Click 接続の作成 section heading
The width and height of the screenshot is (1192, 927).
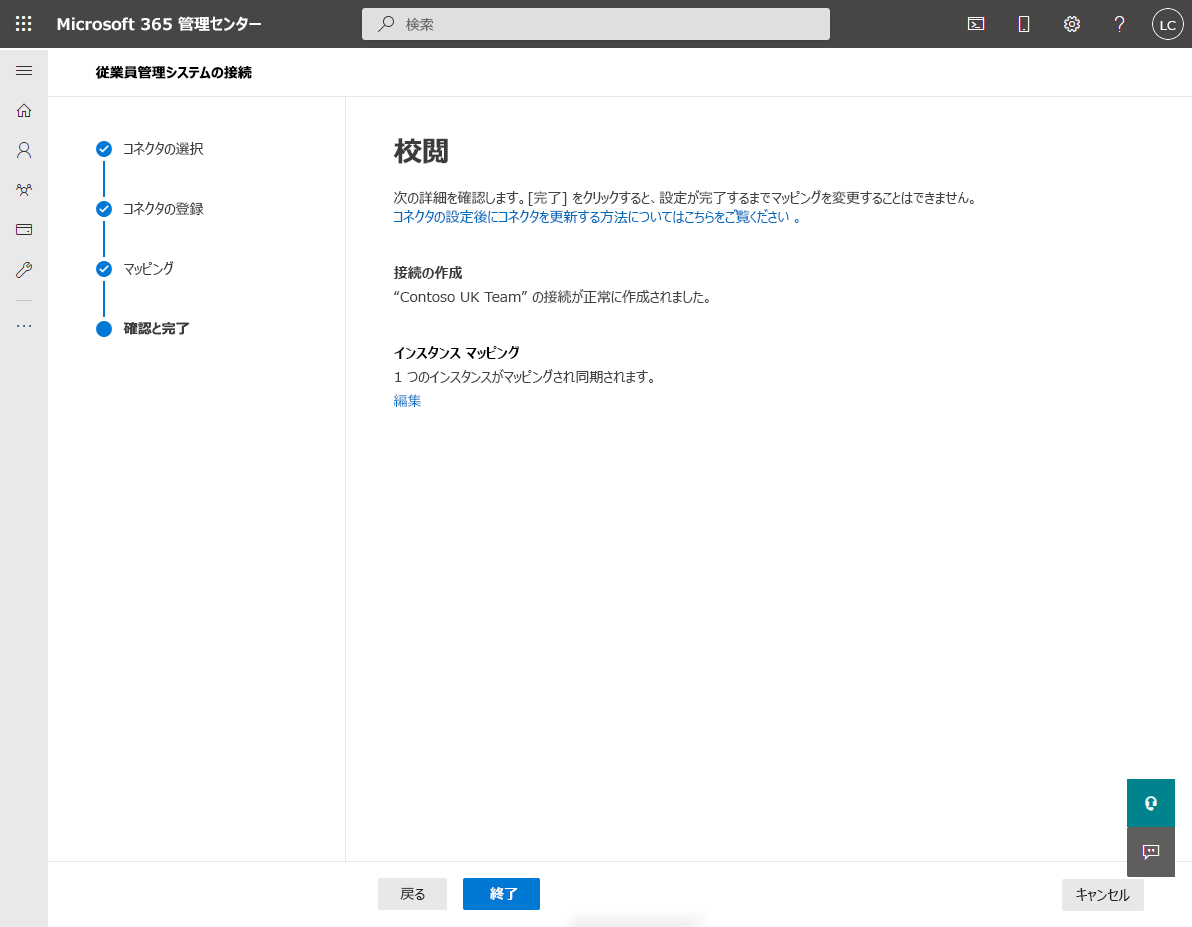[x=428, y=272]
